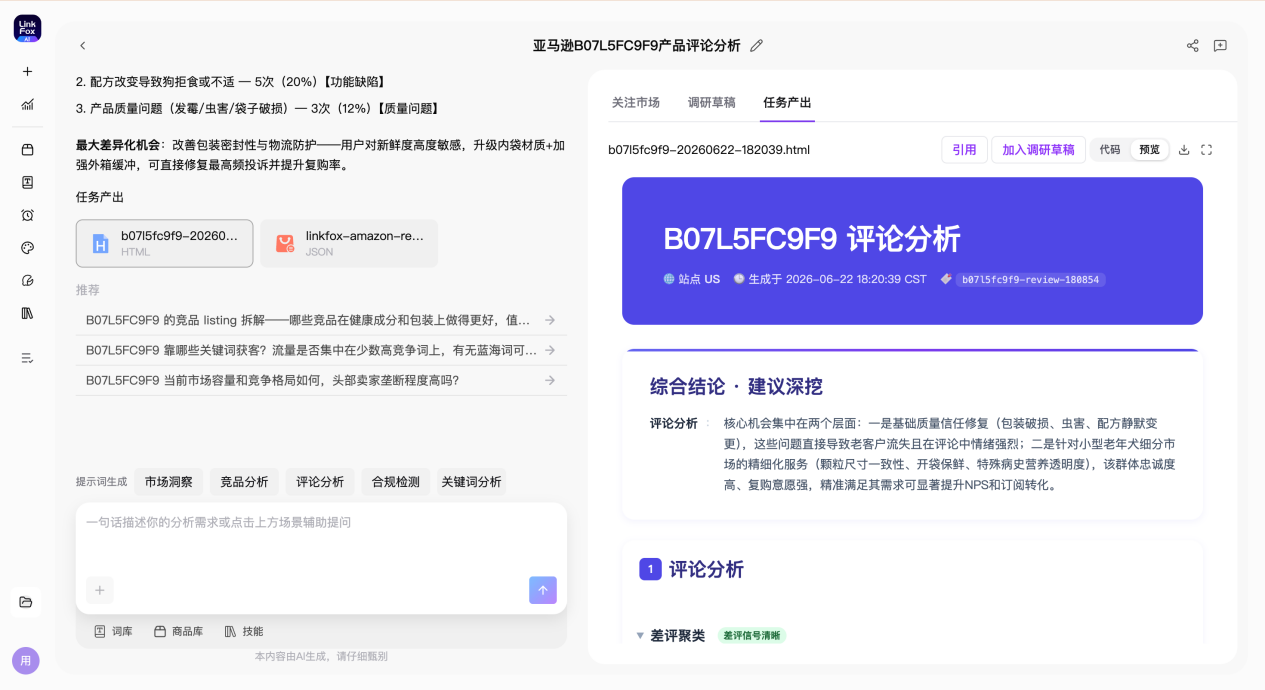Open the folder icon near sidebar bottom

coord(26,602)
